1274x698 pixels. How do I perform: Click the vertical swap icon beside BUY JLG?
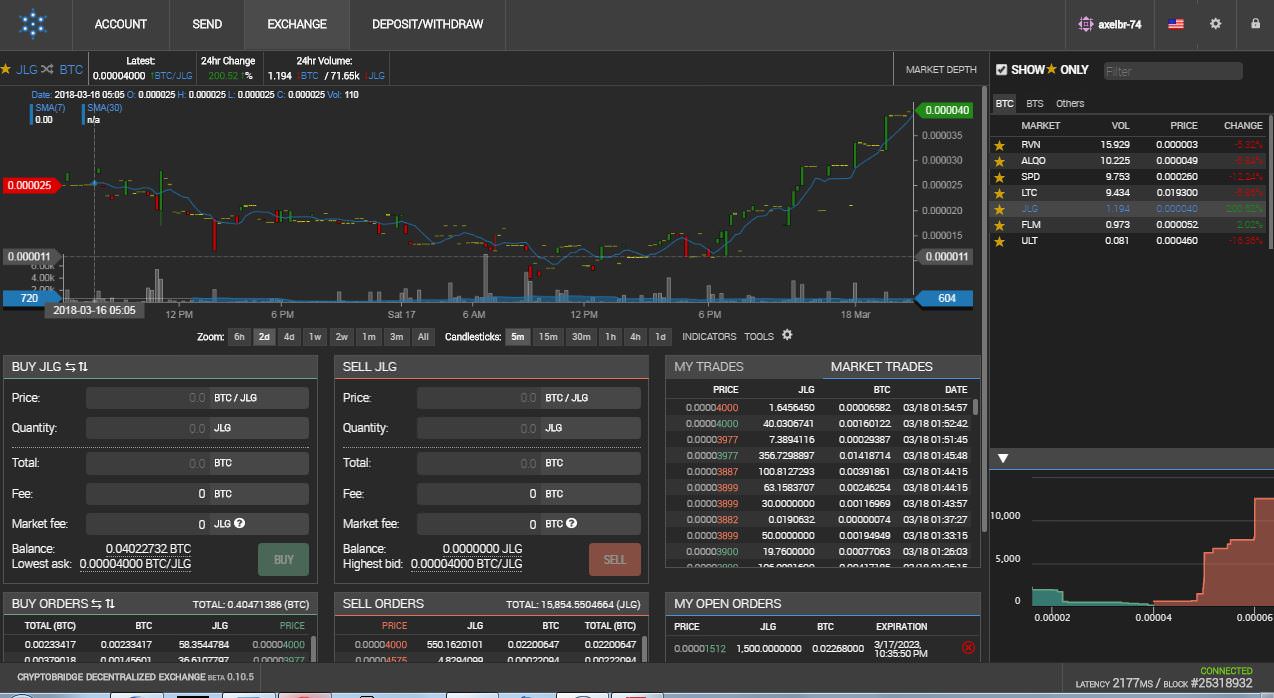tap(83, 367)
